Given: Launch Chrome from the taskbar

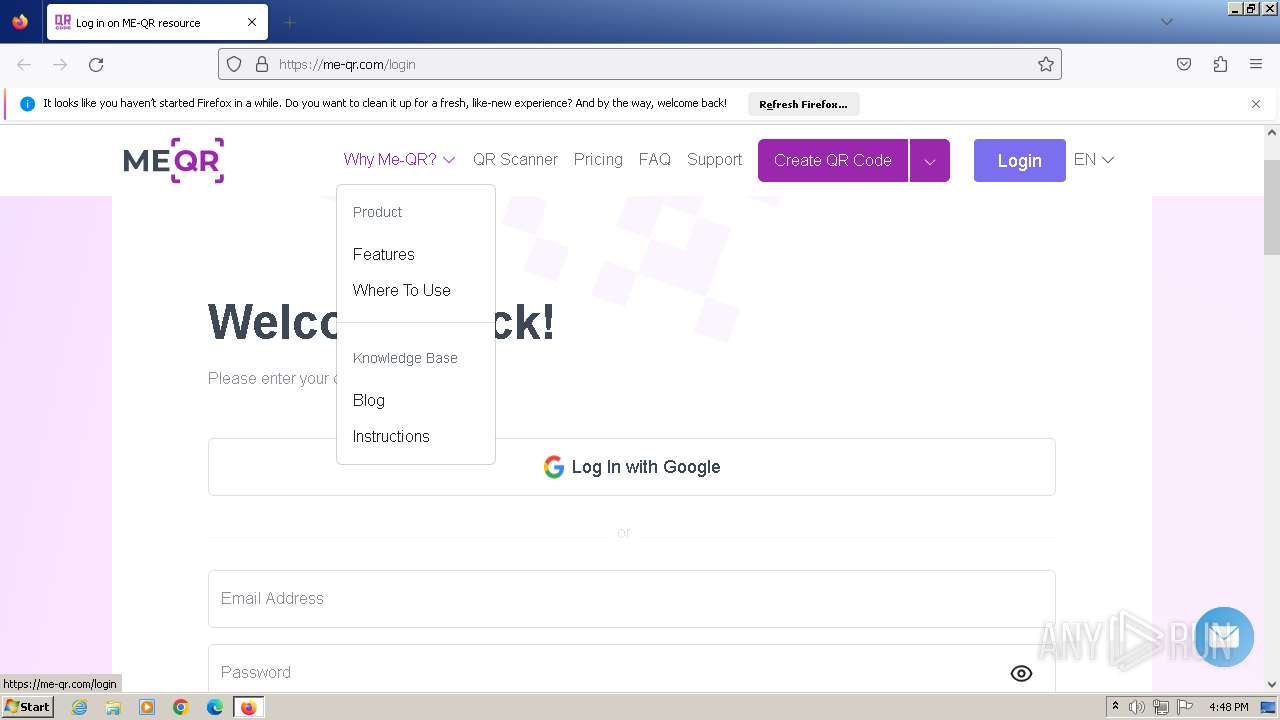Looking at the screenshot, I should click(181, 707).
